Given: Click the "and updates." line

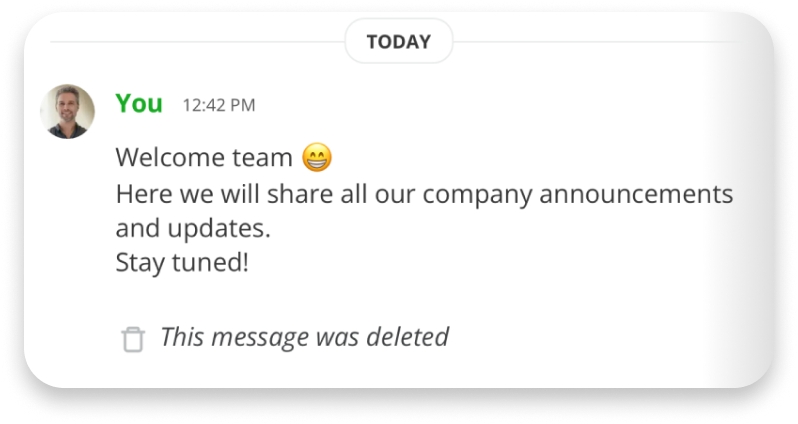Looking at the screenshot, I should [x=193, y=228].
